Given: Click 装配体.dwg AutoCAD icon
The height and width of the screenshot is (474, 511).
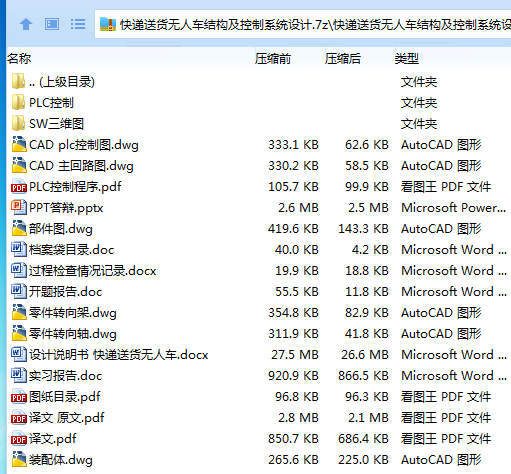Looking at the screenshot, I should 19,459.
